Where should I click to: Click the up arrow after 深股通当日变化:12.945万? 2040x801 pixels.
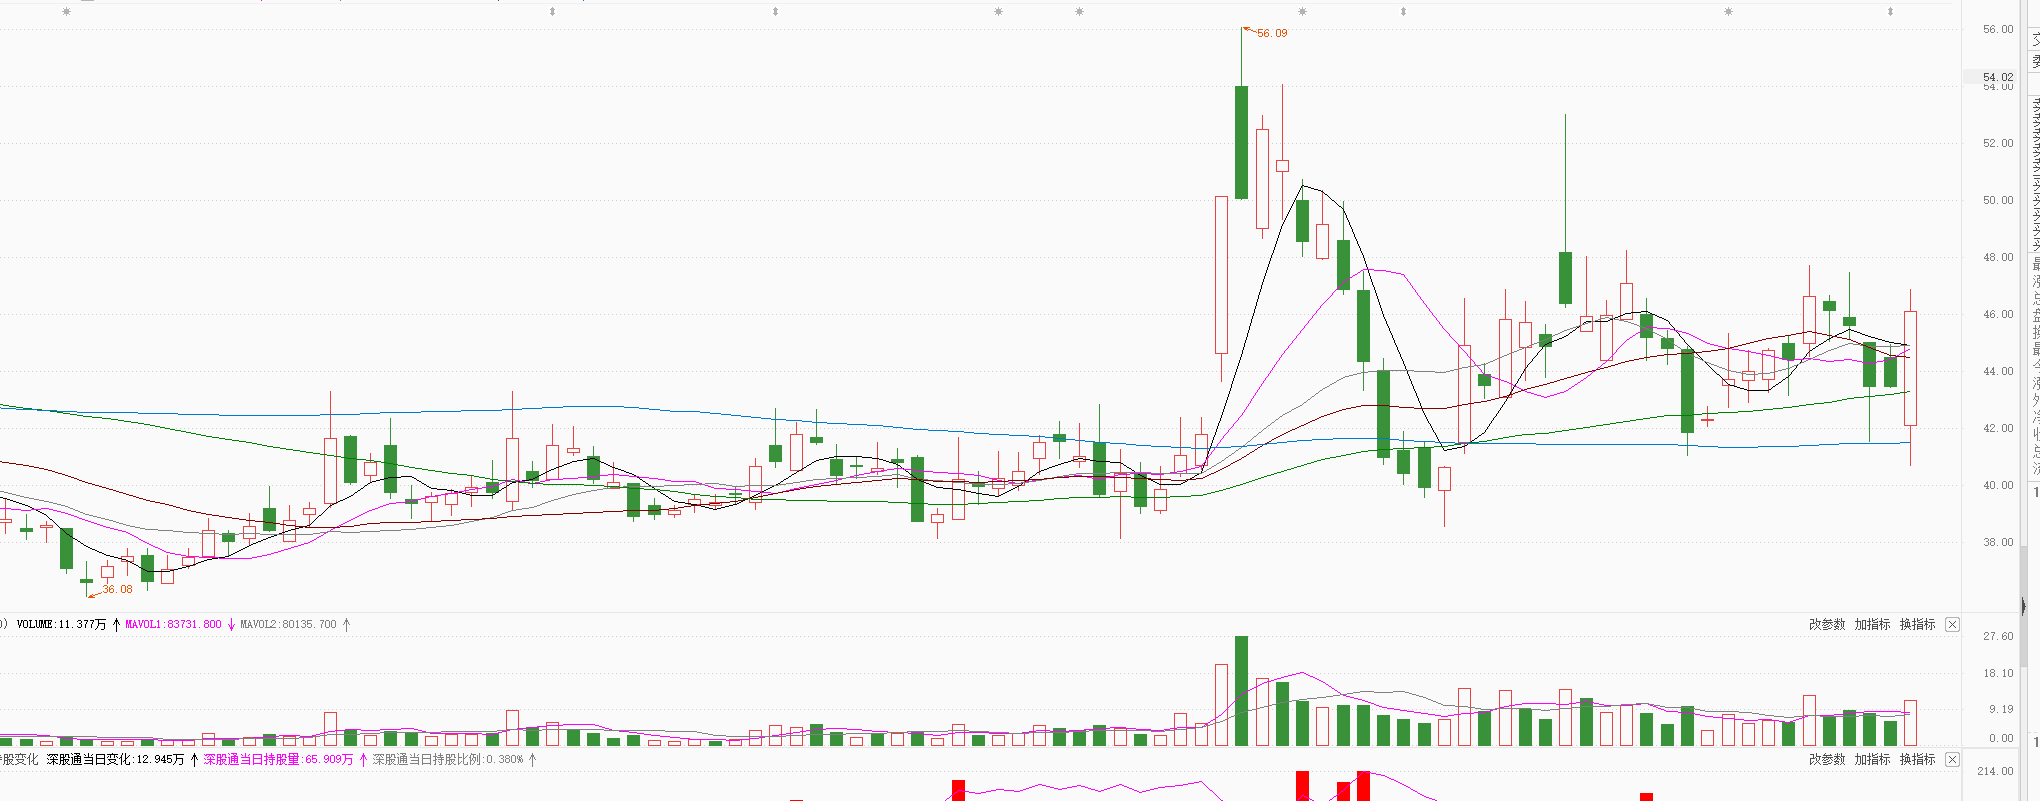coord(194,760)
